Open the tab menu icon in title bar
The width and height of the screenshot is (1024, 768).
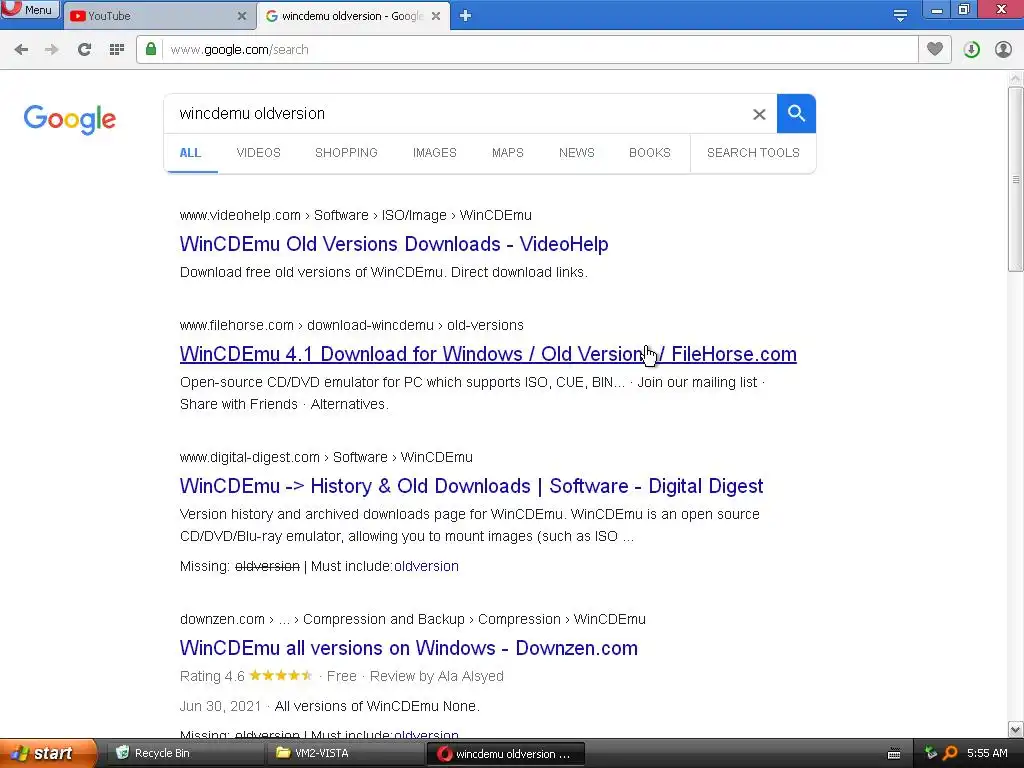pyautogui.click(x=900, y=16)
